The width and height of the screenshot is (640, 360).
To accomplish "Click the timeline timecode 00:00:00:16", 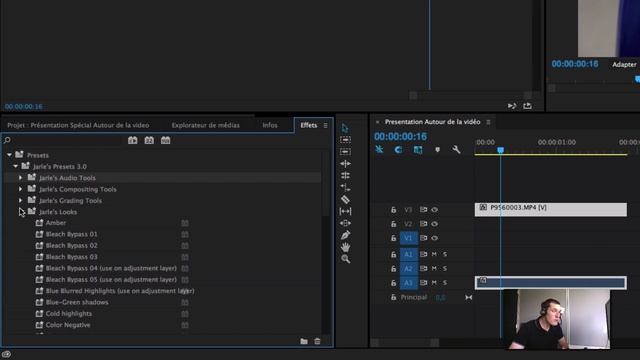I will 400,136.
